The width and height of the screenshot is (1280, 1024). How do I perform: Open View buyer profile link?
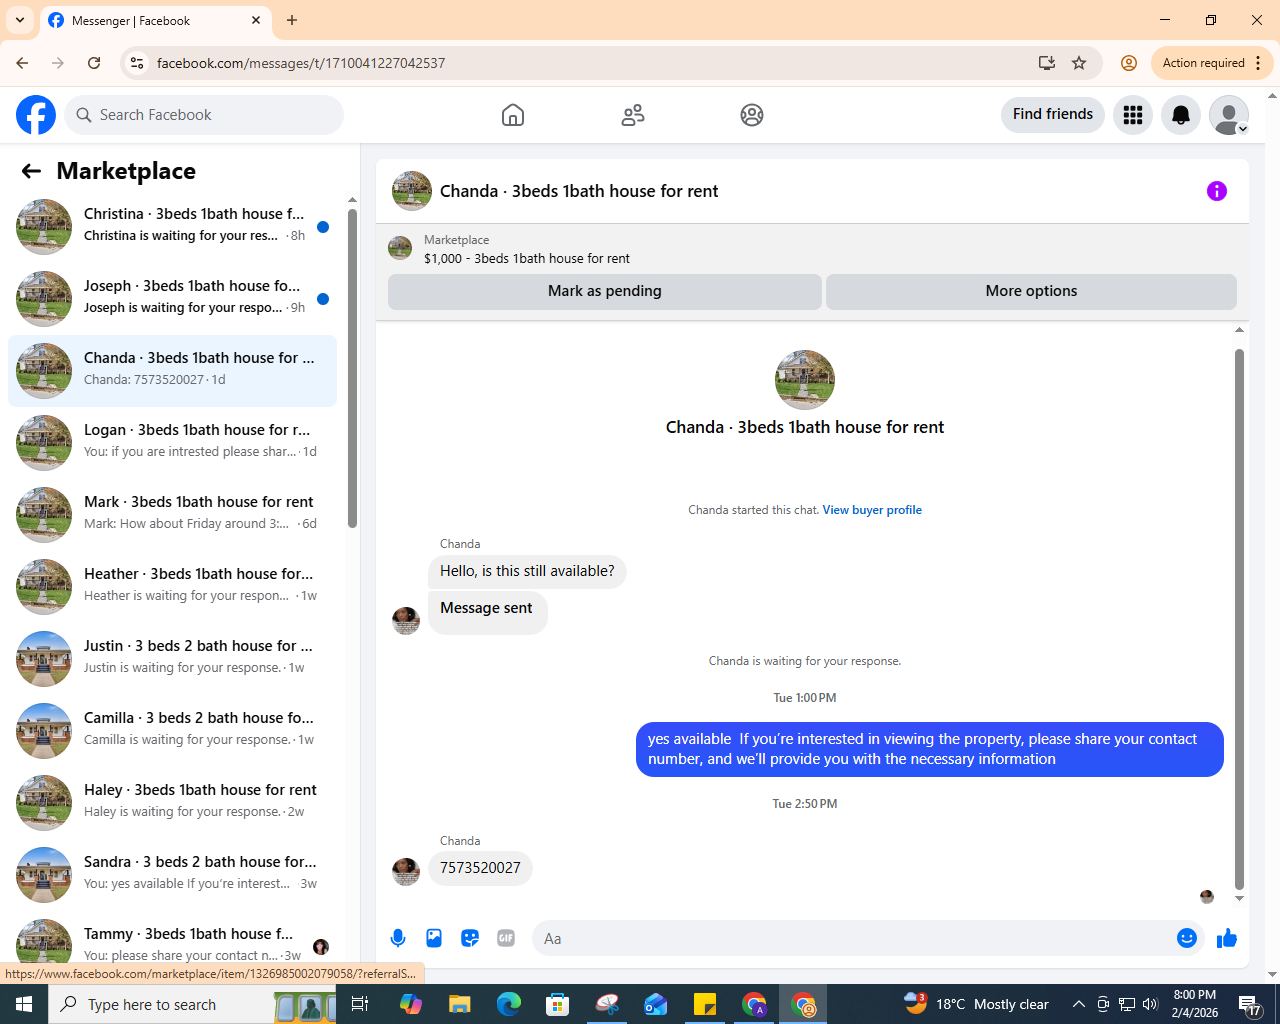872,510
